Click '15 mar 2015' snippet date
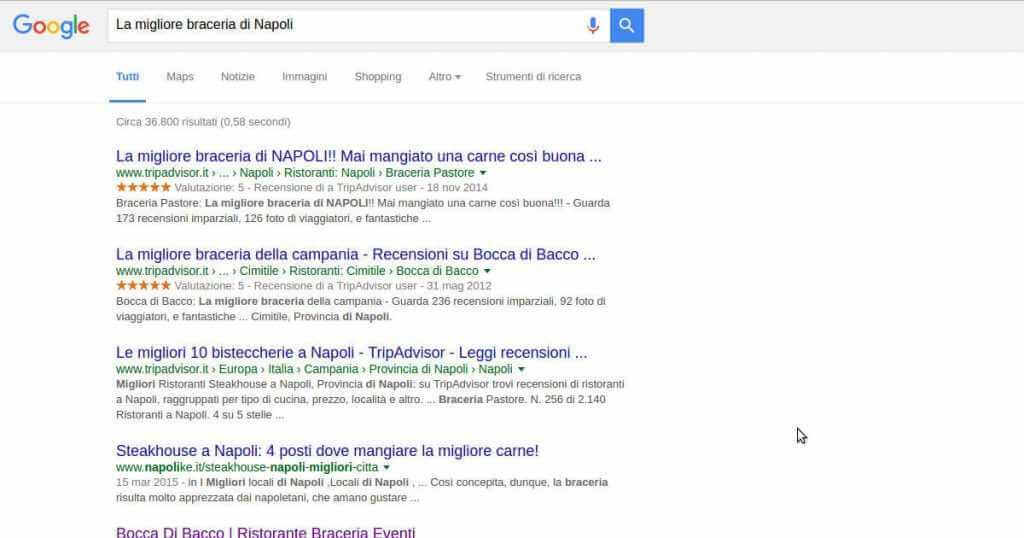This screenshot has width=1024, height=538. (147, 483)
